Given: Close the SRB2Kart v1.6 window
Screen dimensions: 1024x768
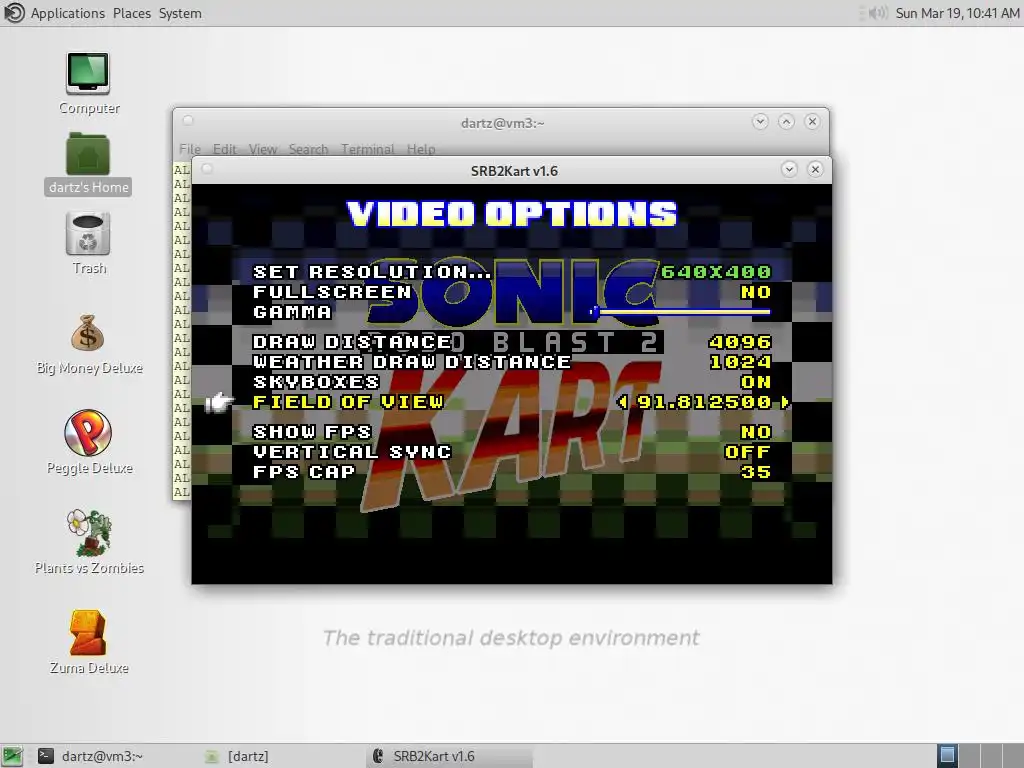Looking at the screenshot, I should [x=815, y=170].
